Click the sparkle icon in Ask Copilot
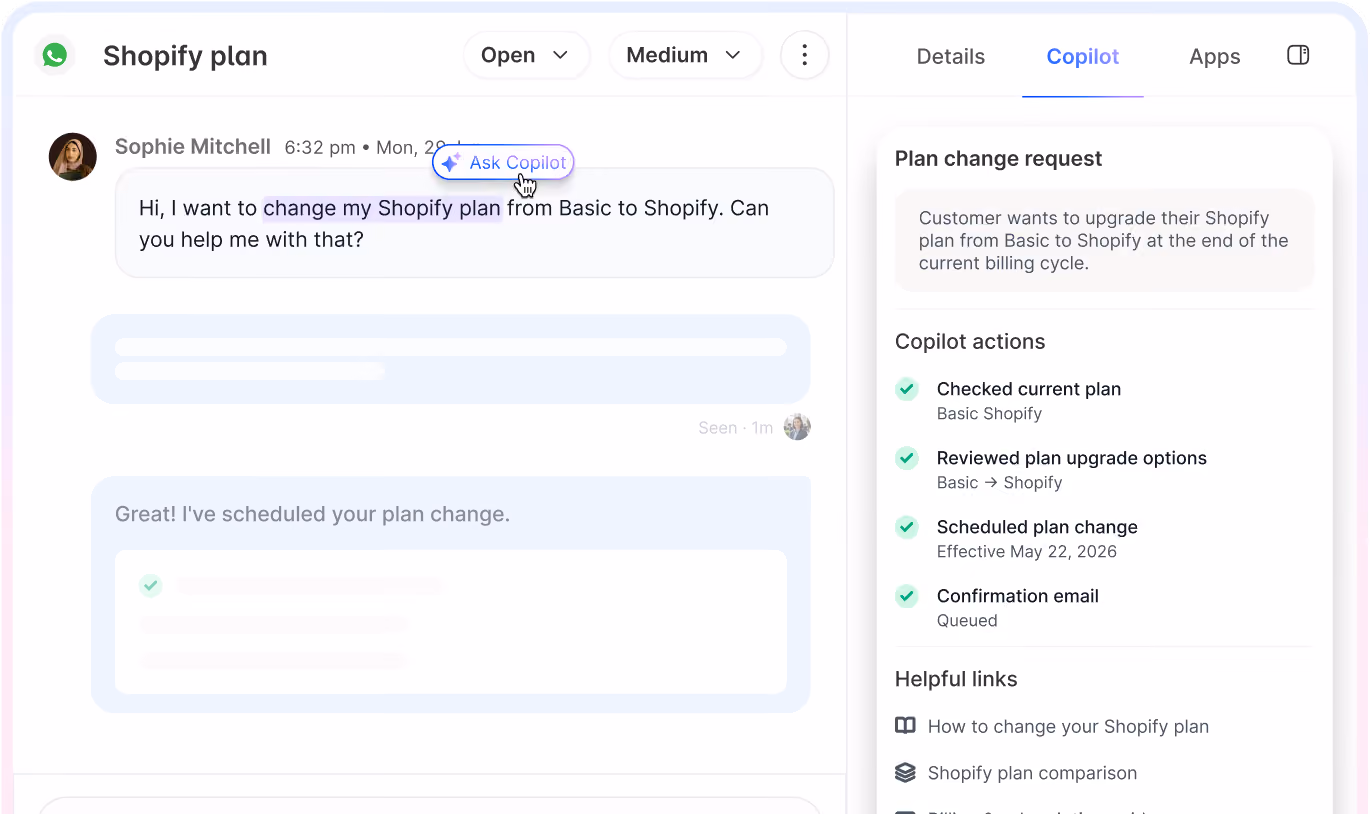The image size is (1370, 814). click(x=451, y=162)
